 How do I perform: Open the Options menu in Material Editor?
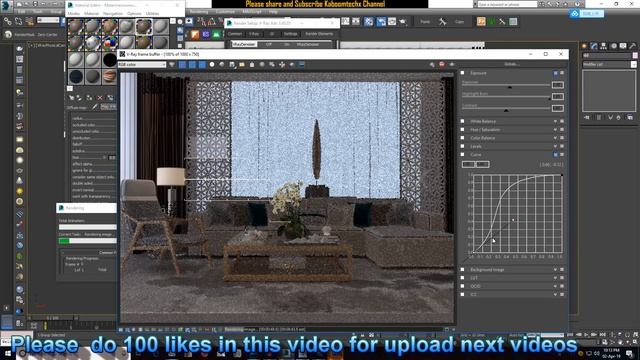[134, 13]
